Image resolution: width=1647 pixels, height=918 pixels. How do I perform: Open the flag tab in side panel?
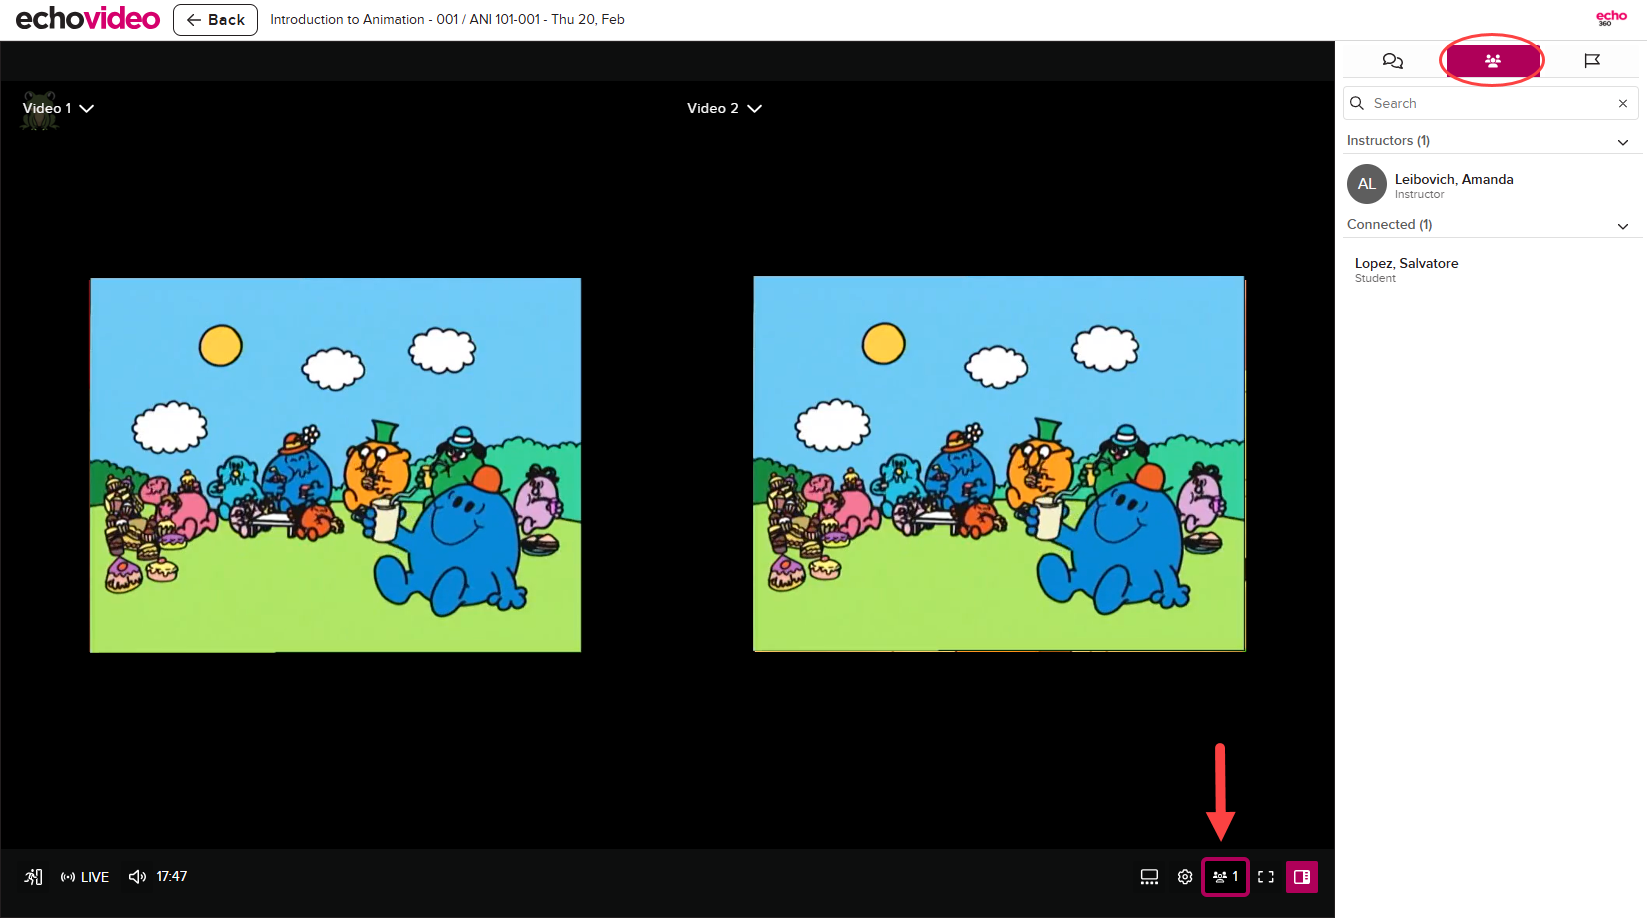click(1591, 61)
